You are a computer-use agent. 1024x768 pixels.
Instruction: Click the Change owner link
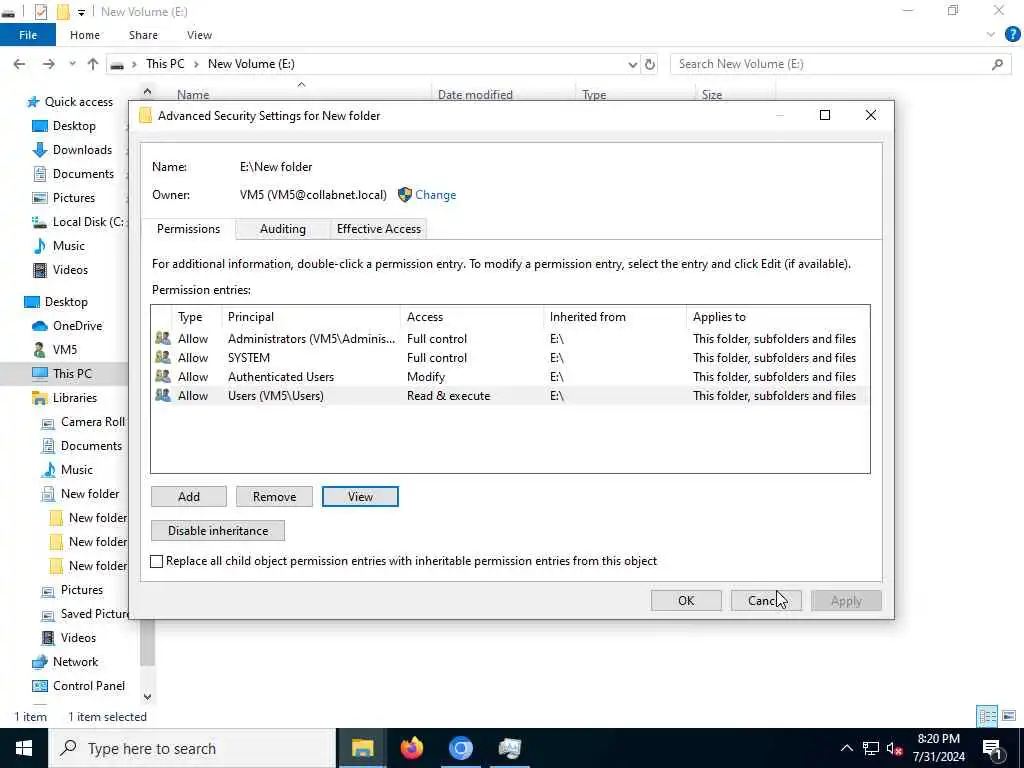[436, 195]
